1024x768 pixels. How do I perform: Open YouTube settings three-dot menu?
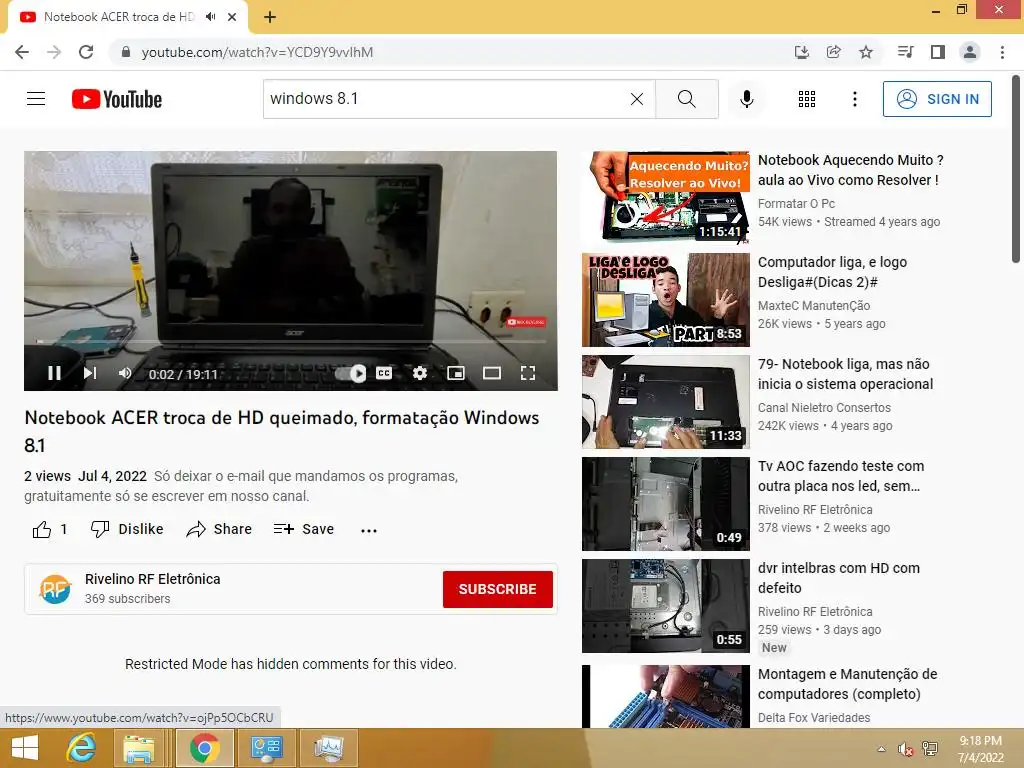(x=854, y=99)
